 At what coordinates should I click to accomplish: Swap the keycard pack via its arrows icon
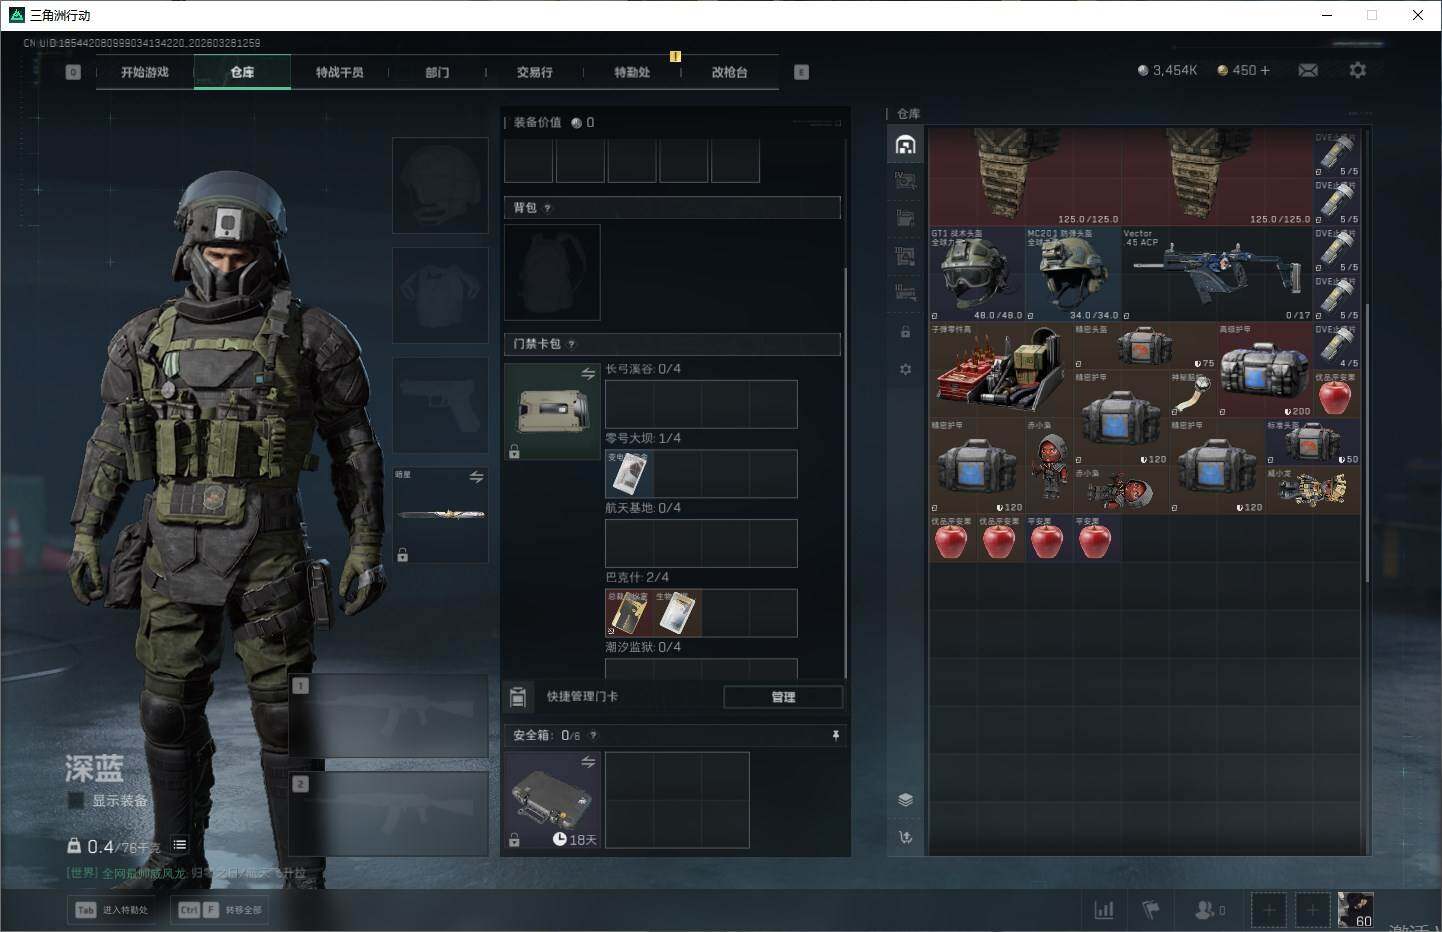click(588, 373)
